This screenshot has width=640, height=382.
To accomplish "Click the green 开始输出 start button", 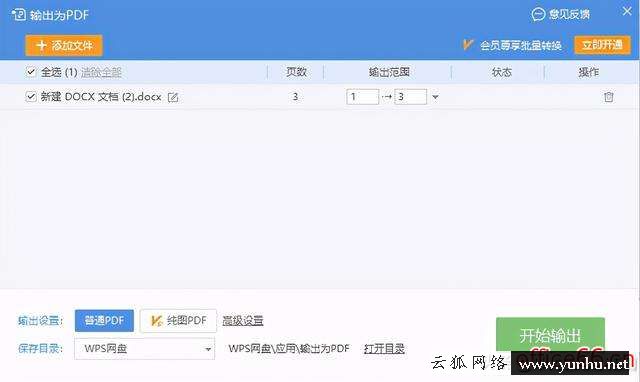I will pyautogui.click(x=550, y=335).
